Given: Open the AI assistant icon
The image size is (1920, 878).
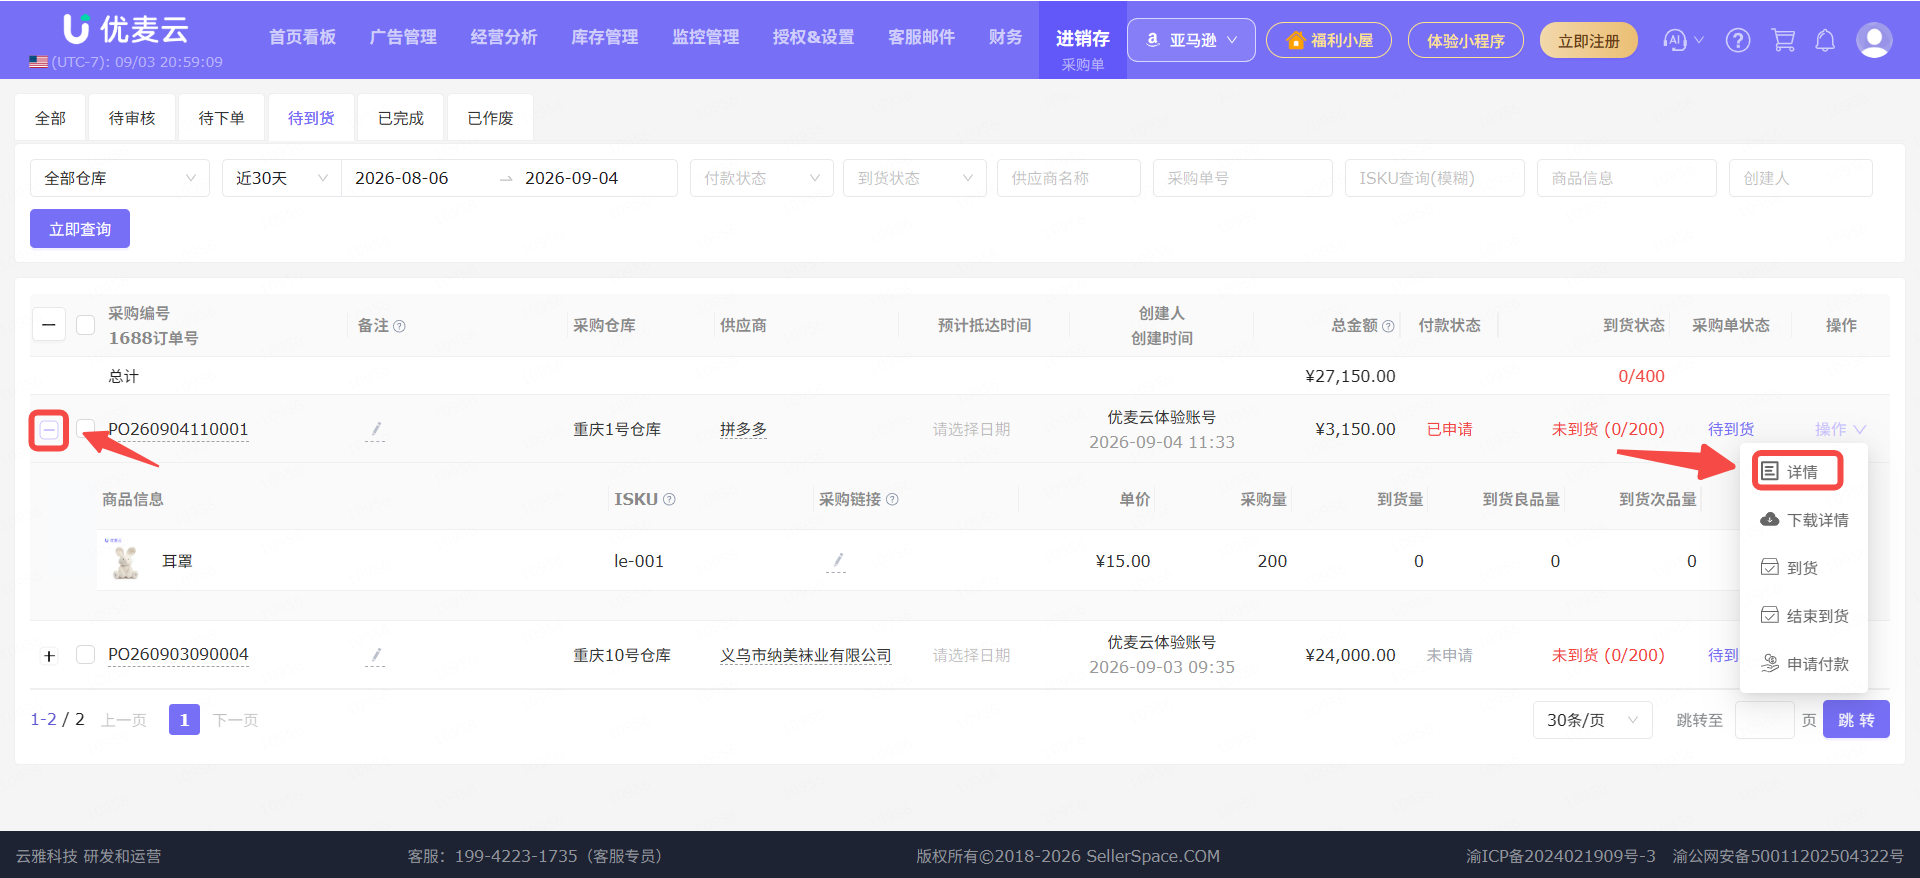Looking at the screenshot, I should pos(1675,40).
